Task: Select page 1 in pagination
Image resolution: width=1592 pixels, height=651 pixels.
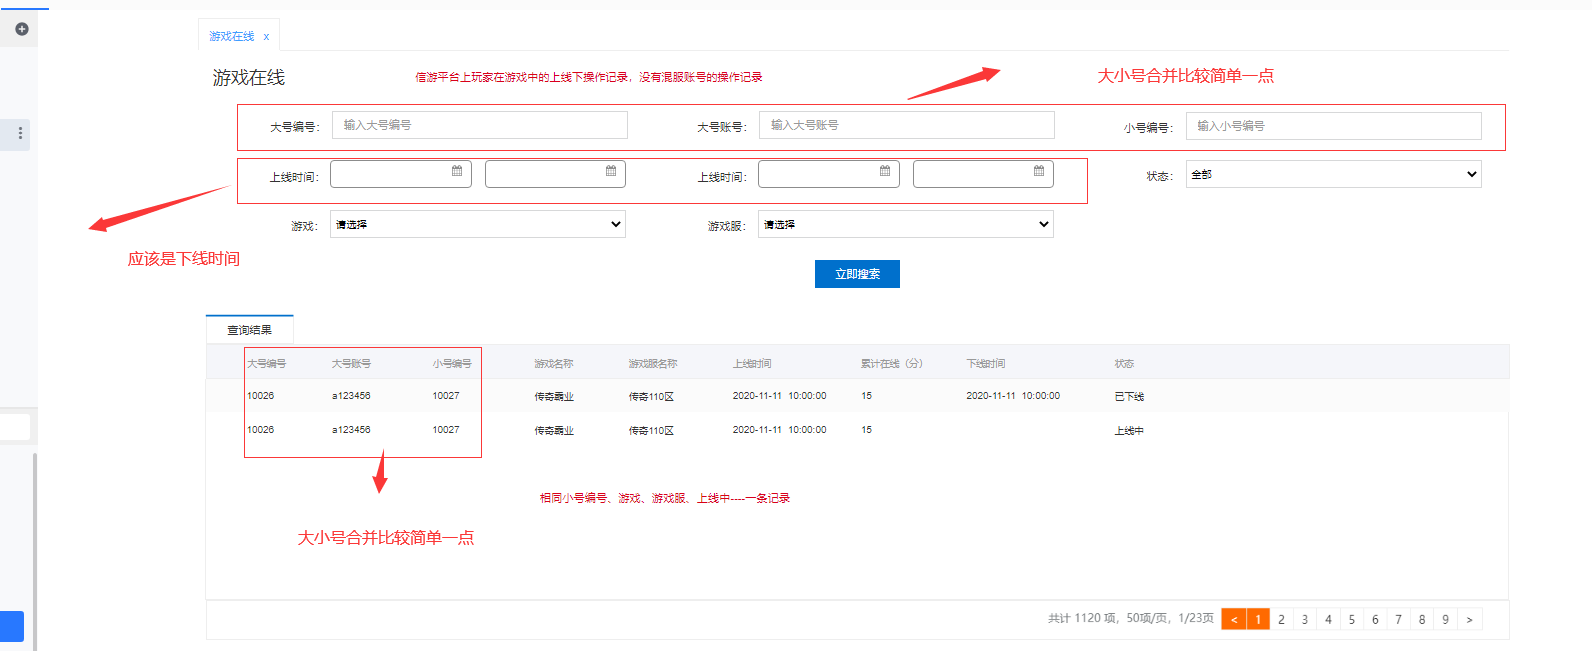Action: (x=1258, y=619)
